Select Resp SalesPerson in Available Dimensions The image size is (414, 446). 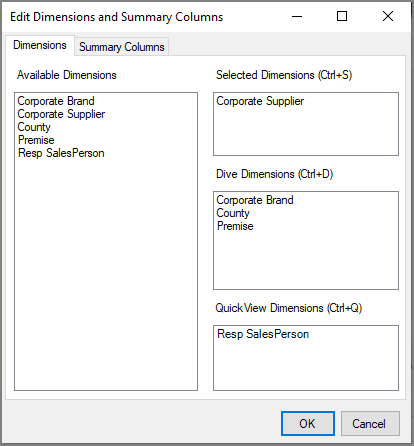[x=61, y=153]
